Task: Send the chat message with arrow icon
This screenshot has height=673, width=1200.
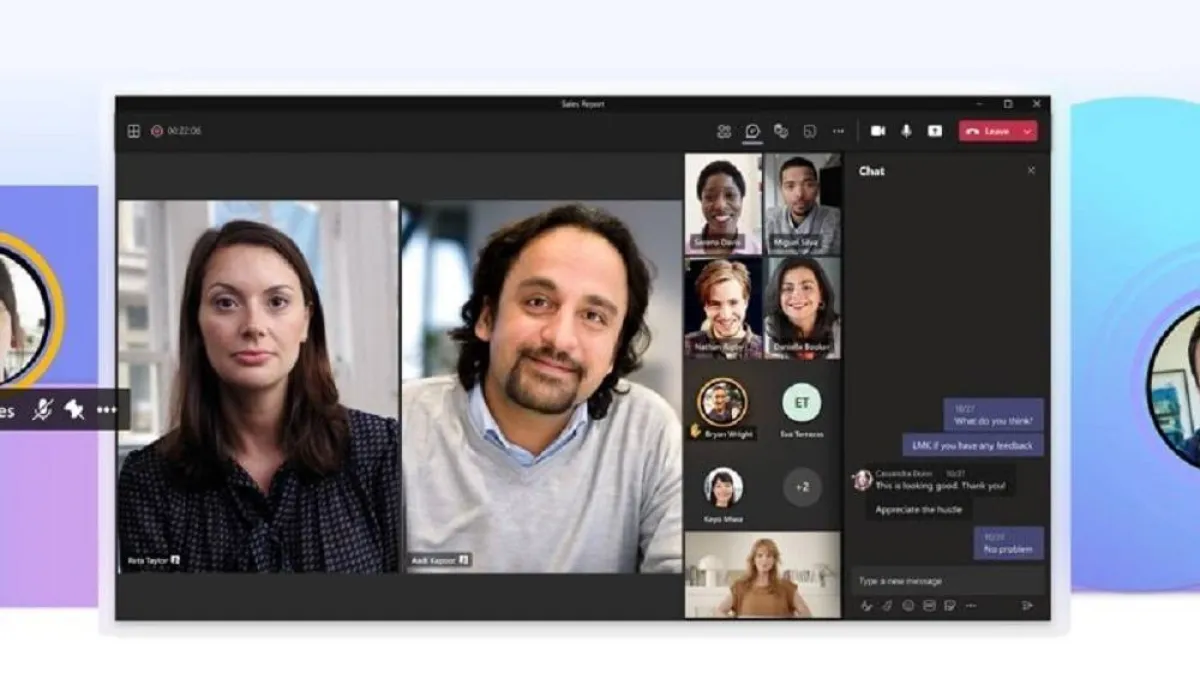Action: tap(1027, 605)
